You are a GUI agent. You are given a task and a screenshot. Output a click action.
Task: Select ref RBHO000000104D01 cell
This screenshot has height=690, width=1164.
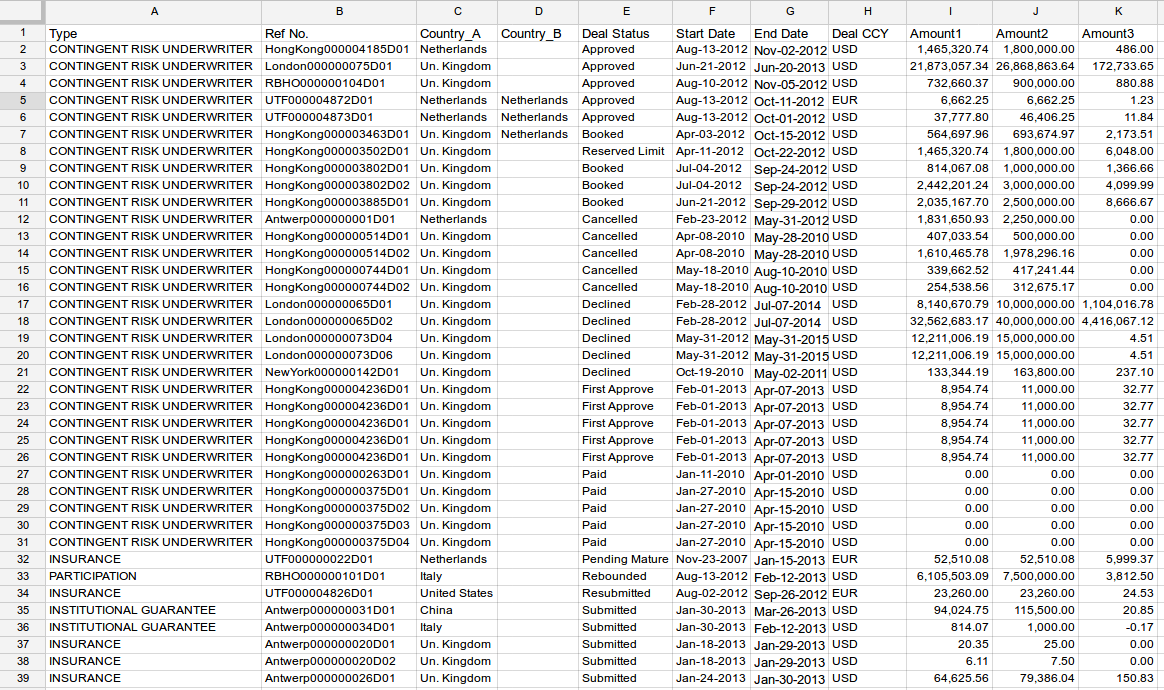[338, 83]
